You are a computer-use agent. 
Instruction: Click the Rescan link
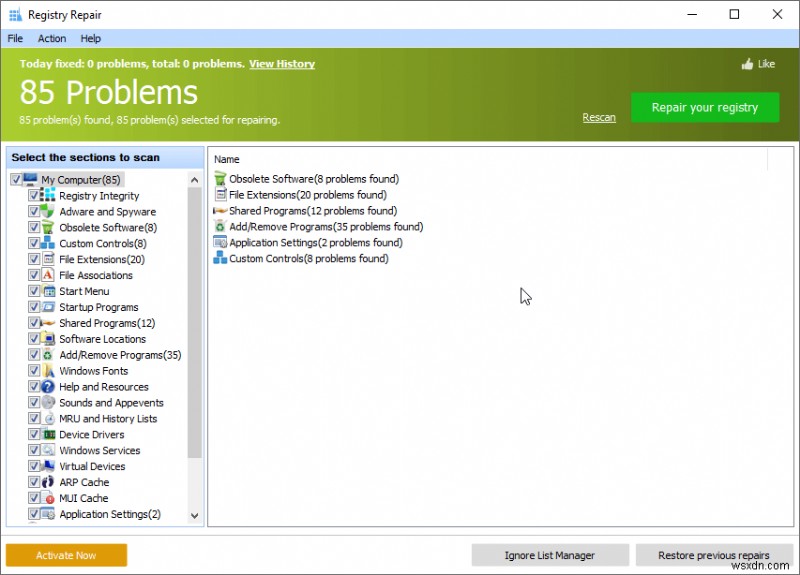[599, 117]
